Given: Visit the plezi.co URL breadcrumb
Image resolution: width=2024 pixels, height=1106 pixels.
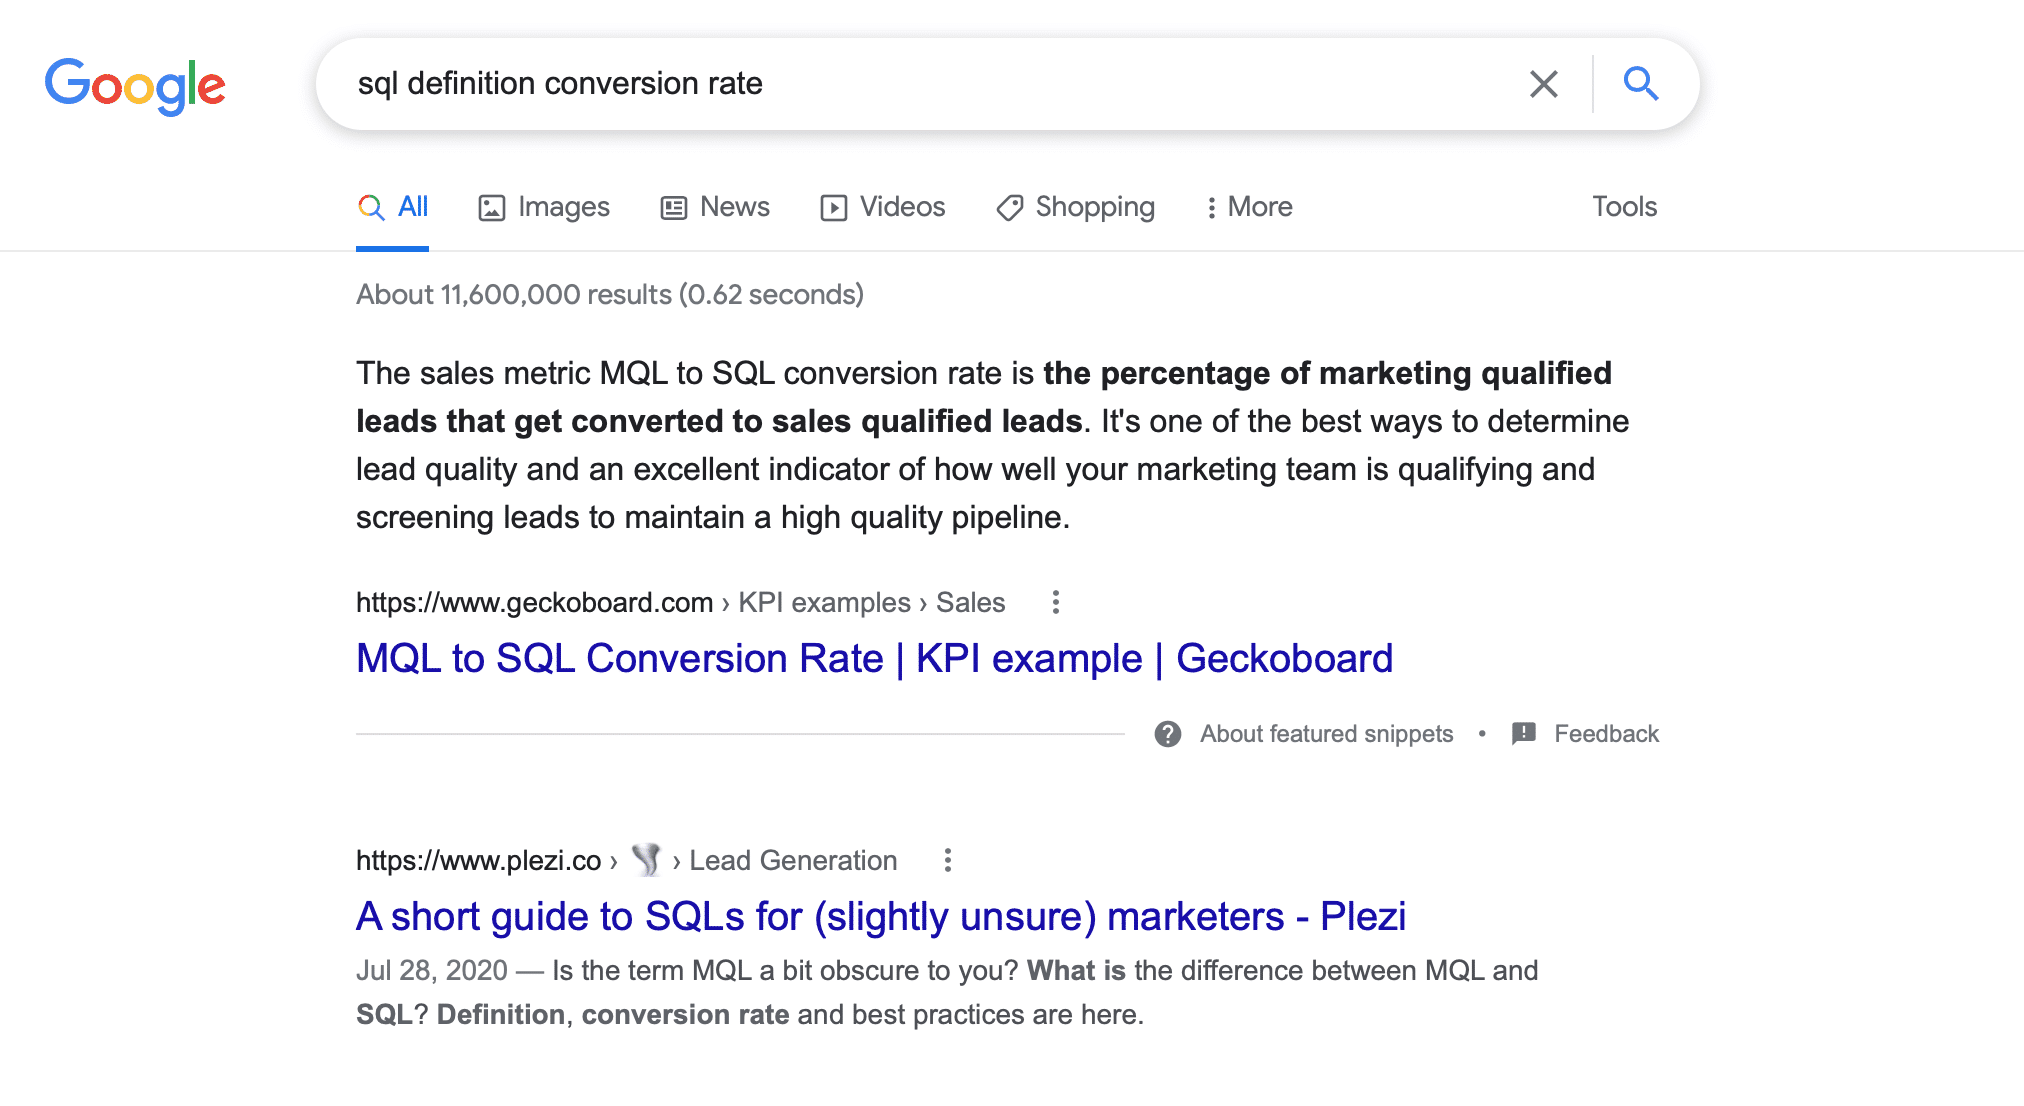Looking at the screenshot, I should click(478, 861).
